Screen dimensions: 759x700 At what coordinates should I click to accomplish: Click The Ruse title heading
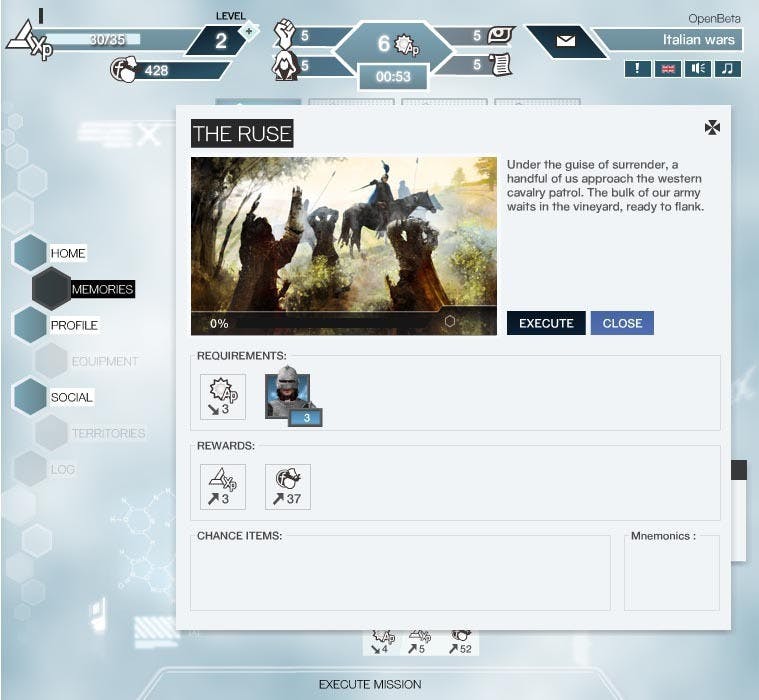pos(242,134)
